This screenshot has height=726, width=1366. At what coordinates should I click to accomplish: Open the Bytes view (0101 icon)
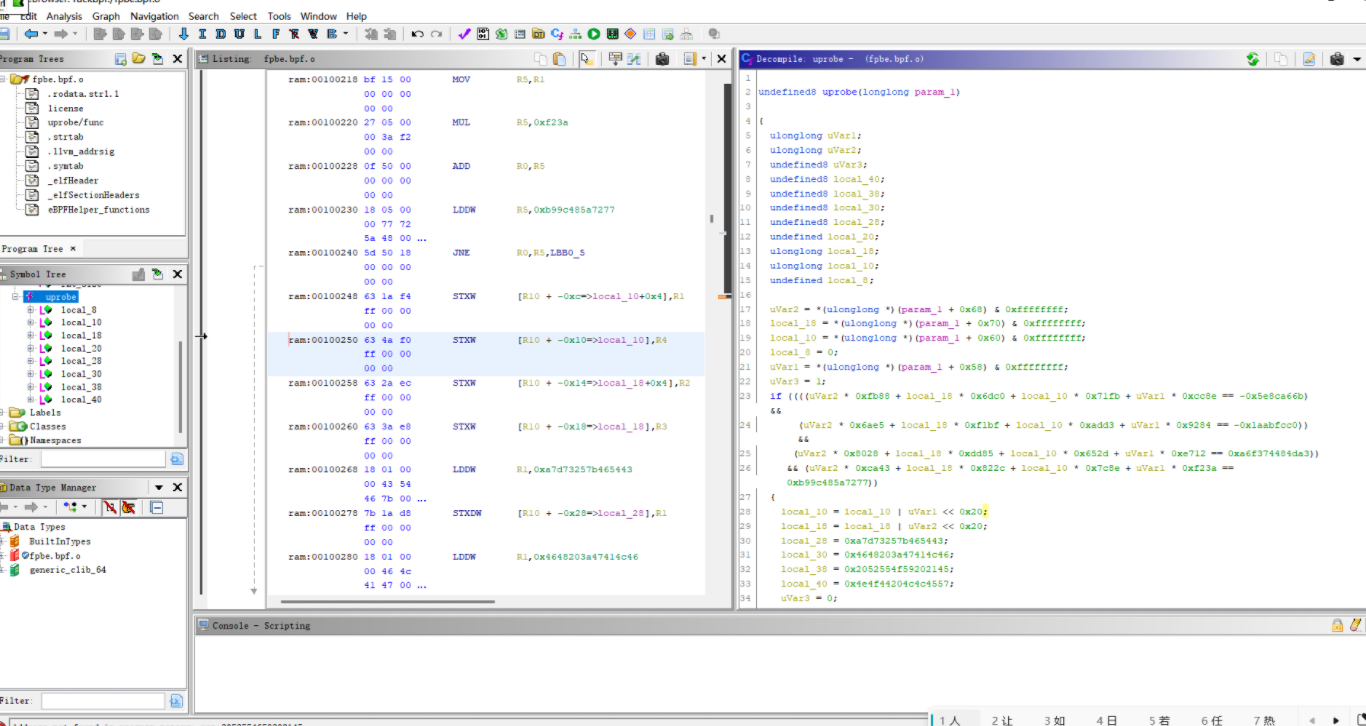point(483,34)
